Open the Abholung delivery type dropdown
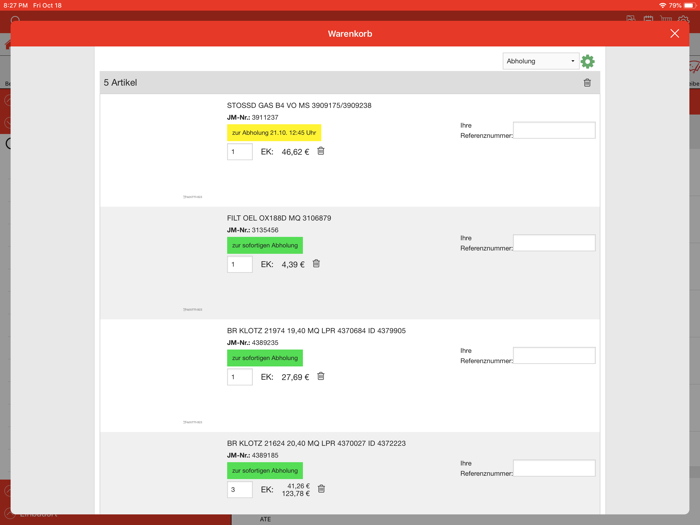 (x=541, y=61)
